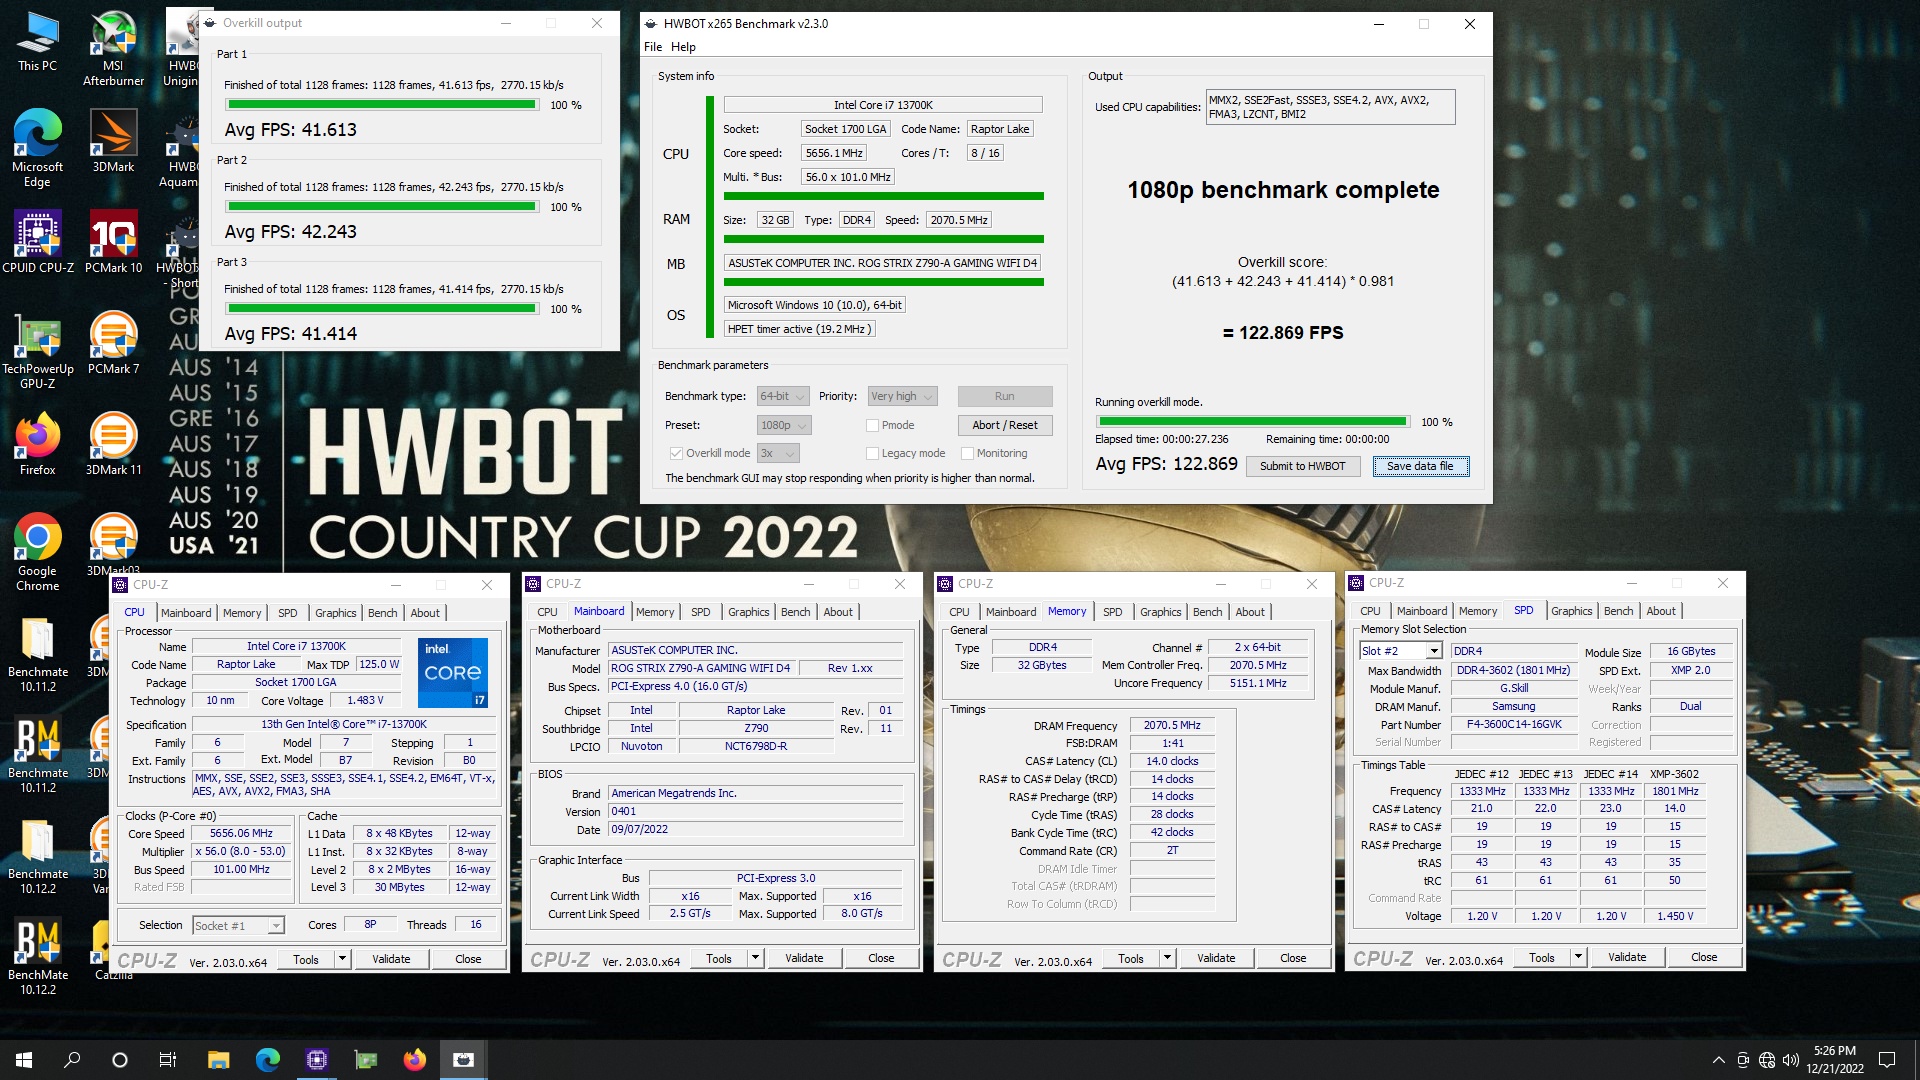Open BenchMate 10.12.2 application icon

click(x=38, y=957)
